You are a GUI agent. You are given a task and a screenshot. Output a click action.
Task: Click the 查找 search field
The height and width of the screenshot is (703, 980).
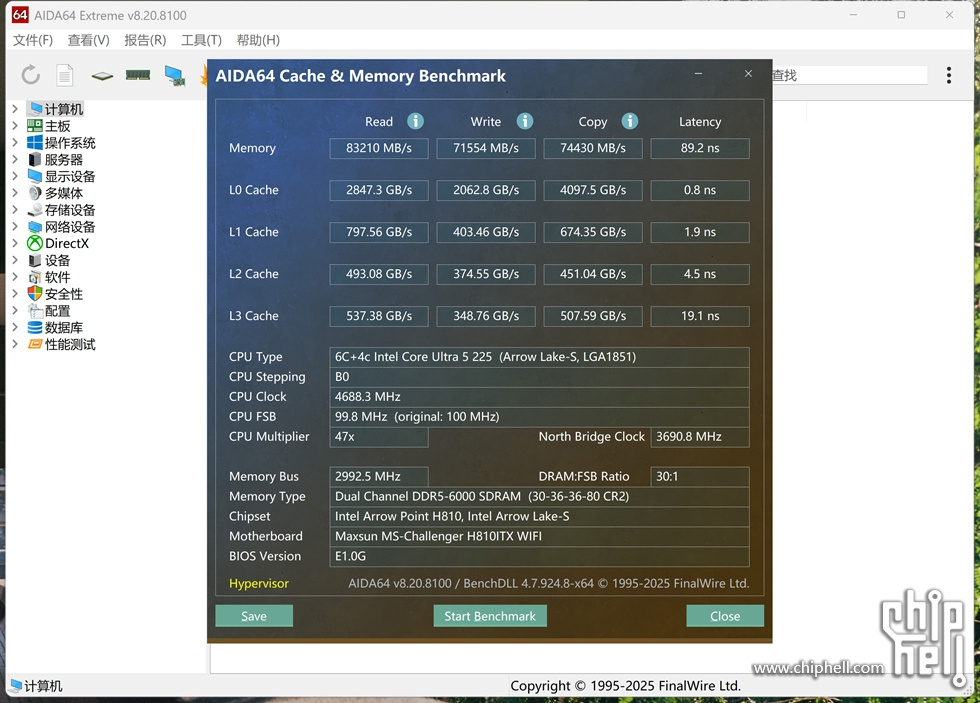click(850, 76)
